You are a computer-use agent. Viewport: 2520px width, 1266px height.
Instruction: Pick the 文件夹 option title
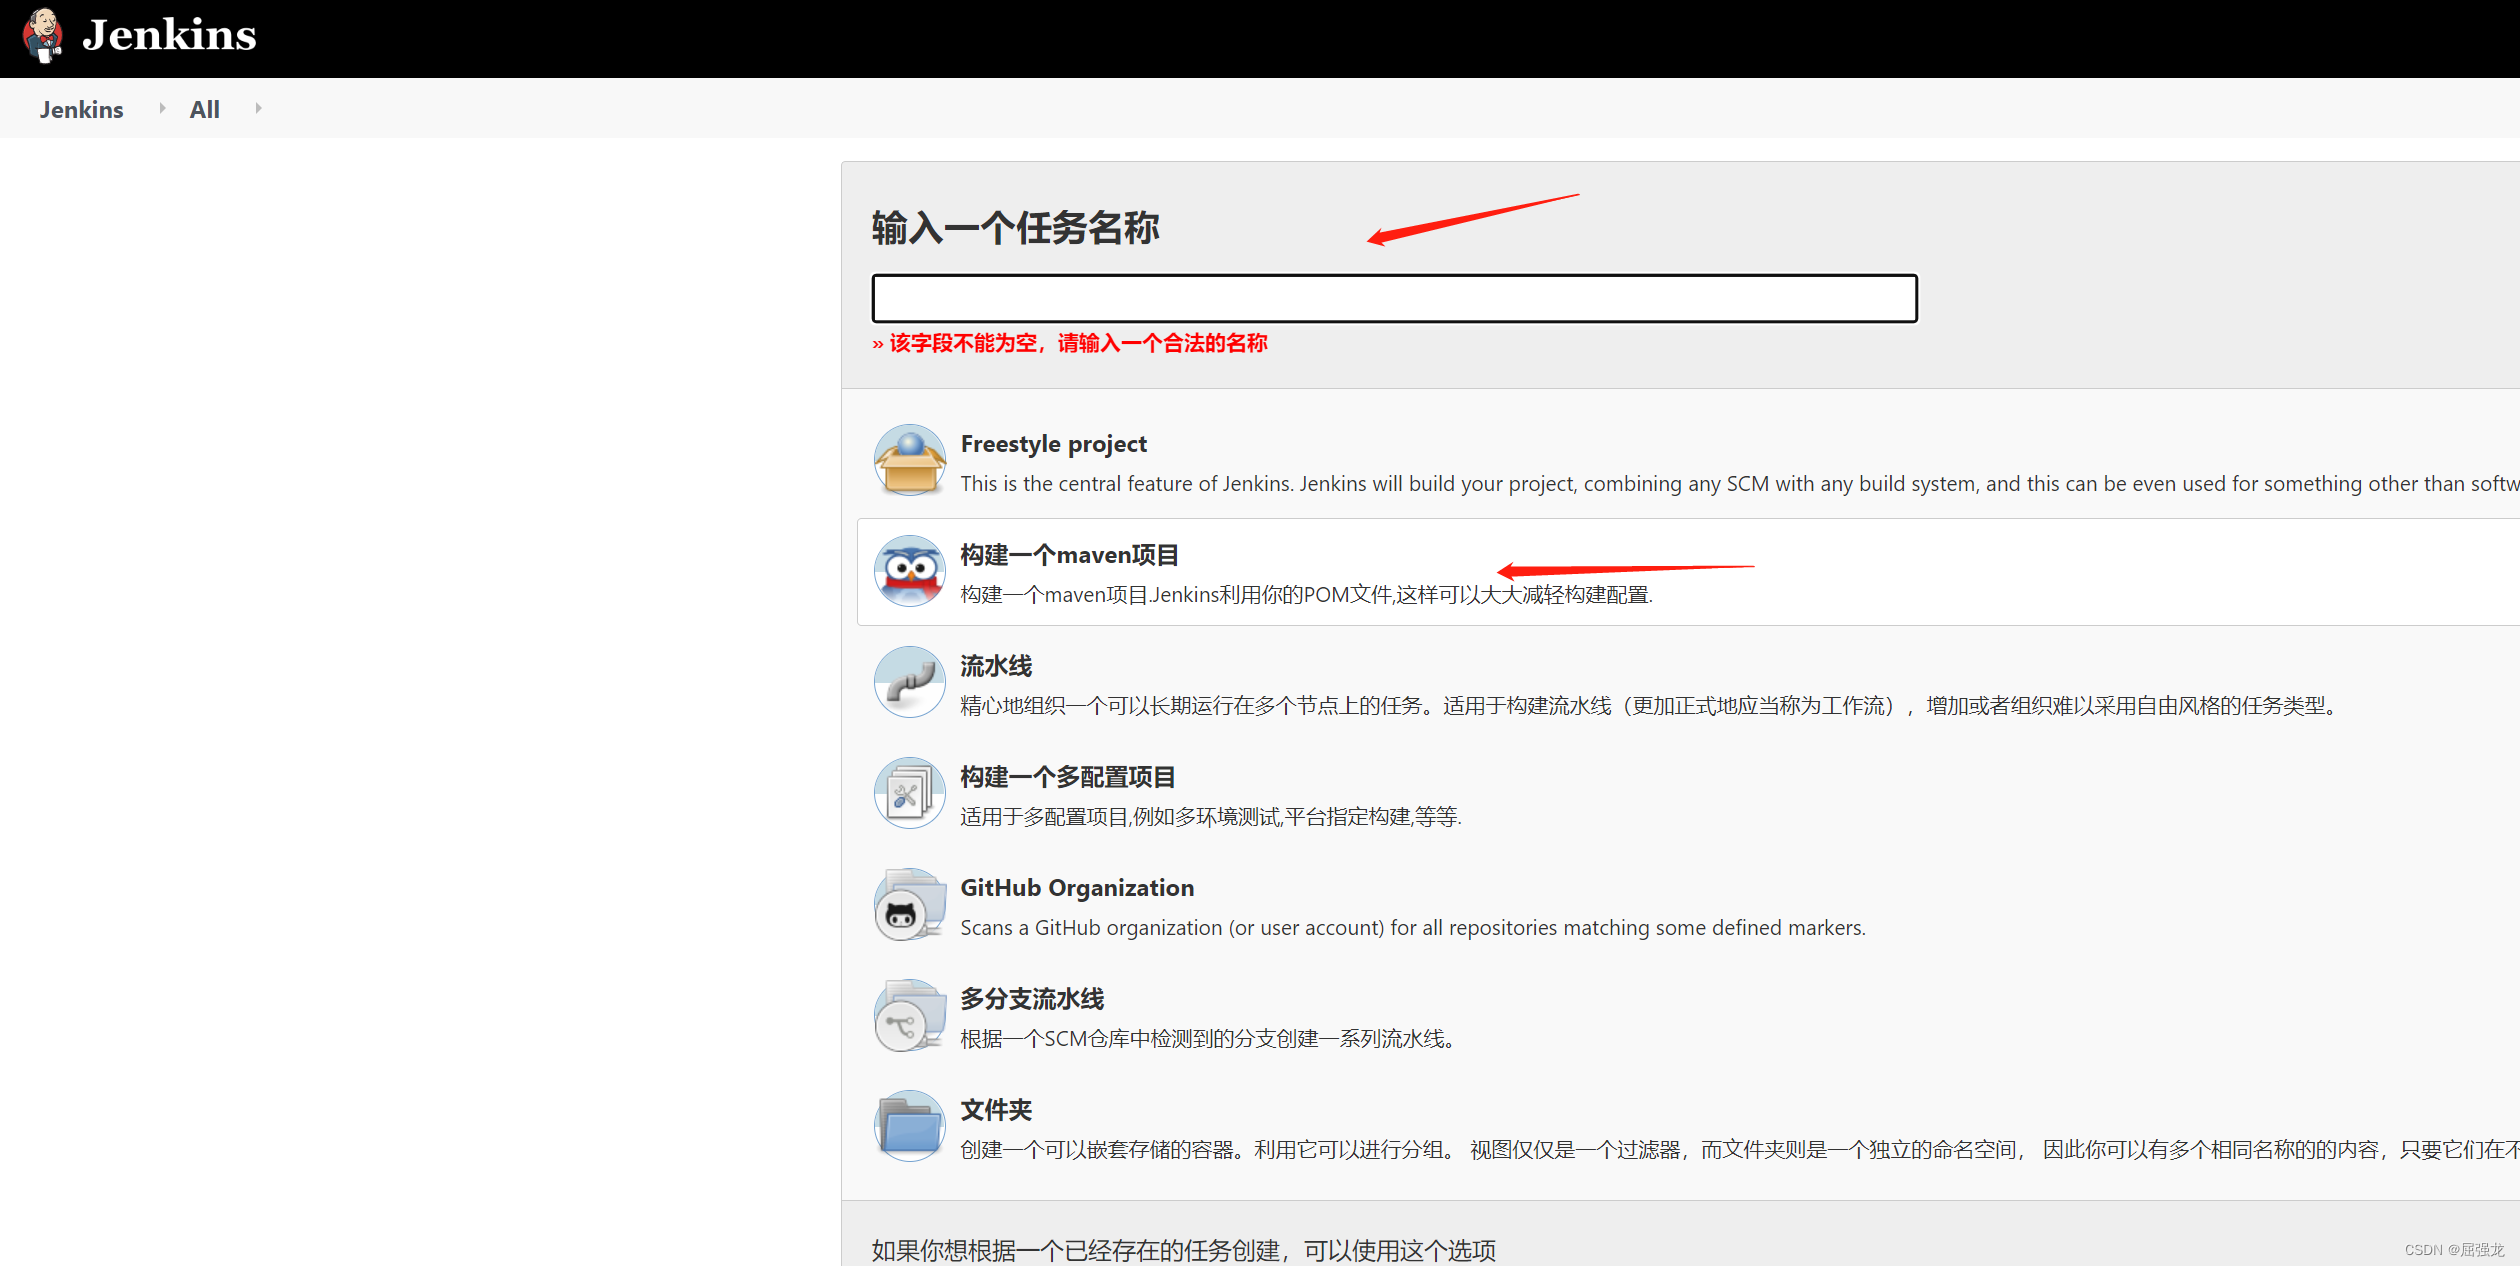pyautogui.click(x=996, y=1110)
